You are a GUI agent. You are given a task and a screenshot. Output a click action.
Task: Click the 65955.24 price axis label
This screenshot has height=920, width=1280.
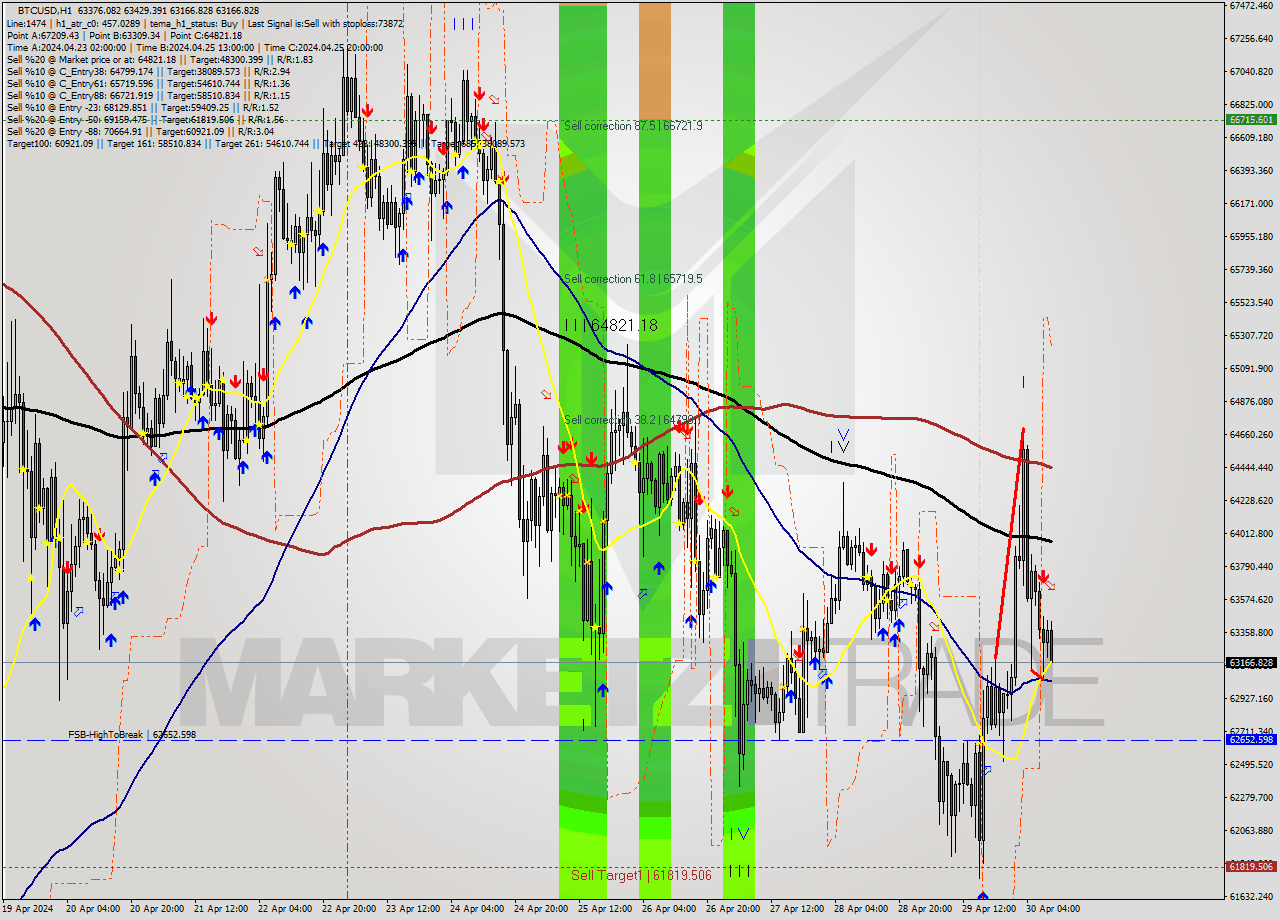1251,236
